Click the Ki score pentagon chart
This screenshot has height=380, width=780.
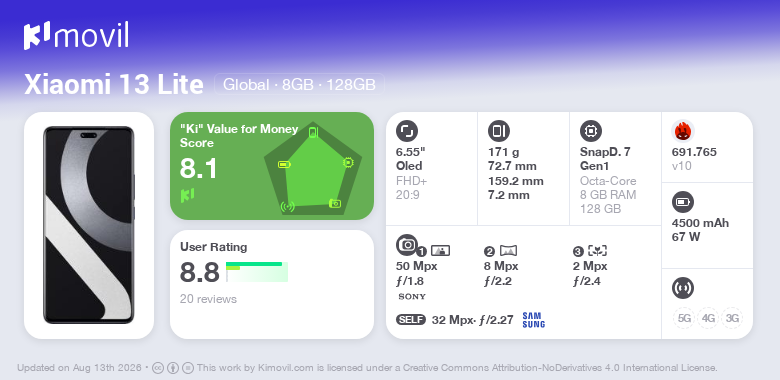click(313, 170)
